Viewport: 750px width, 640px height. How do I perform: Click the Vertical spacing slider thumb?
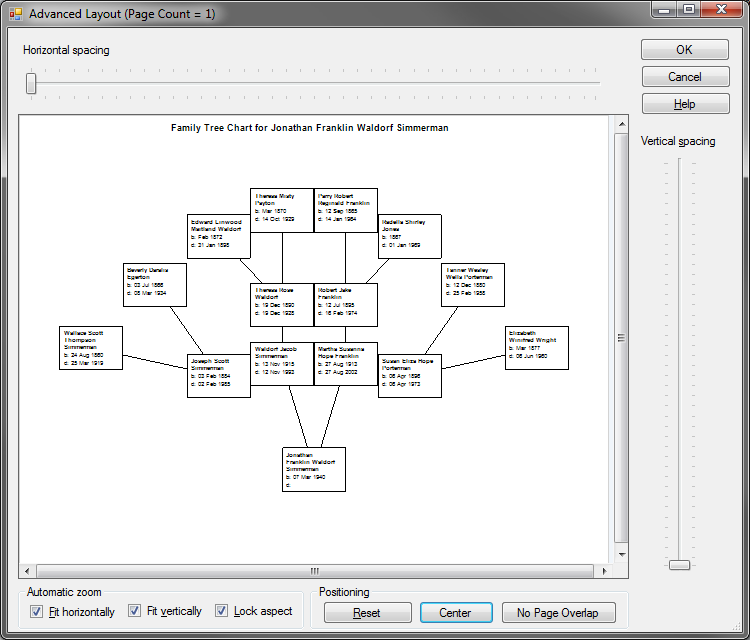click(x=679, y=565)
